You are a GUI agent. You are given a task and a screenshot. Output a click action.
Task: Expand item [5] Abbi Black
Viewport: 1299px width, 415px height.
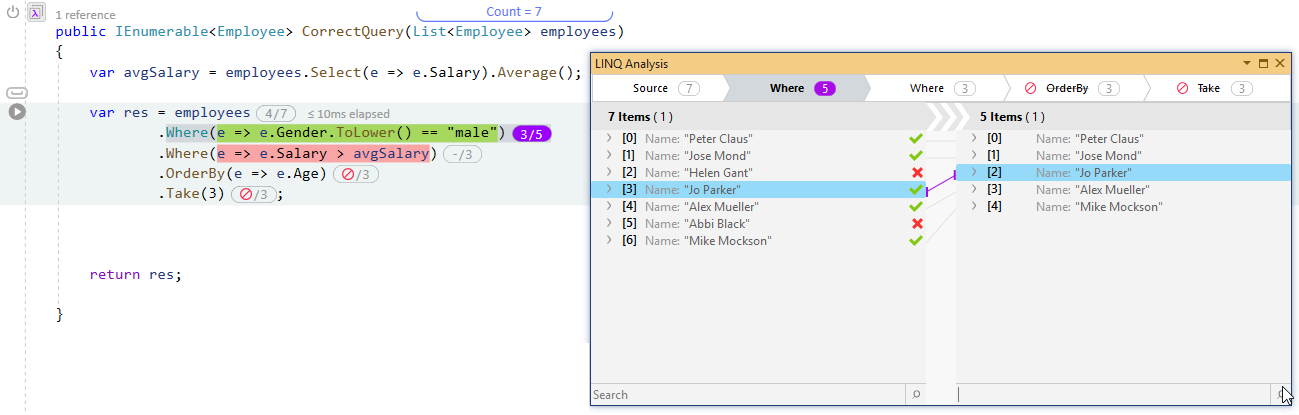click(x=609, y=223)
